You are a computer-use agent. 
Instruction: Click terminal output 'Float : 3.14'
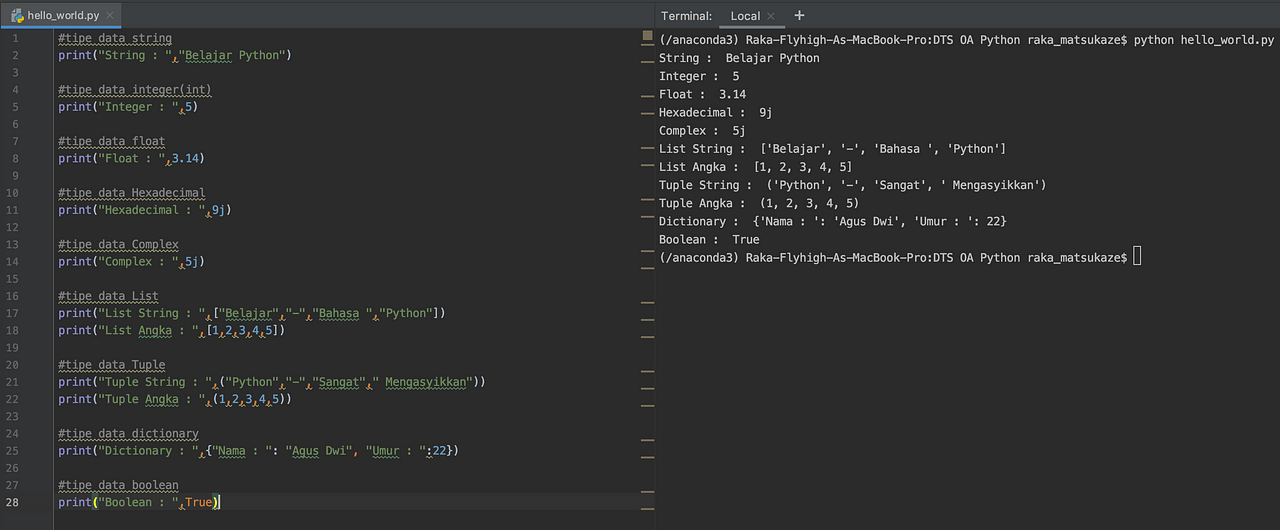[702, 94]
